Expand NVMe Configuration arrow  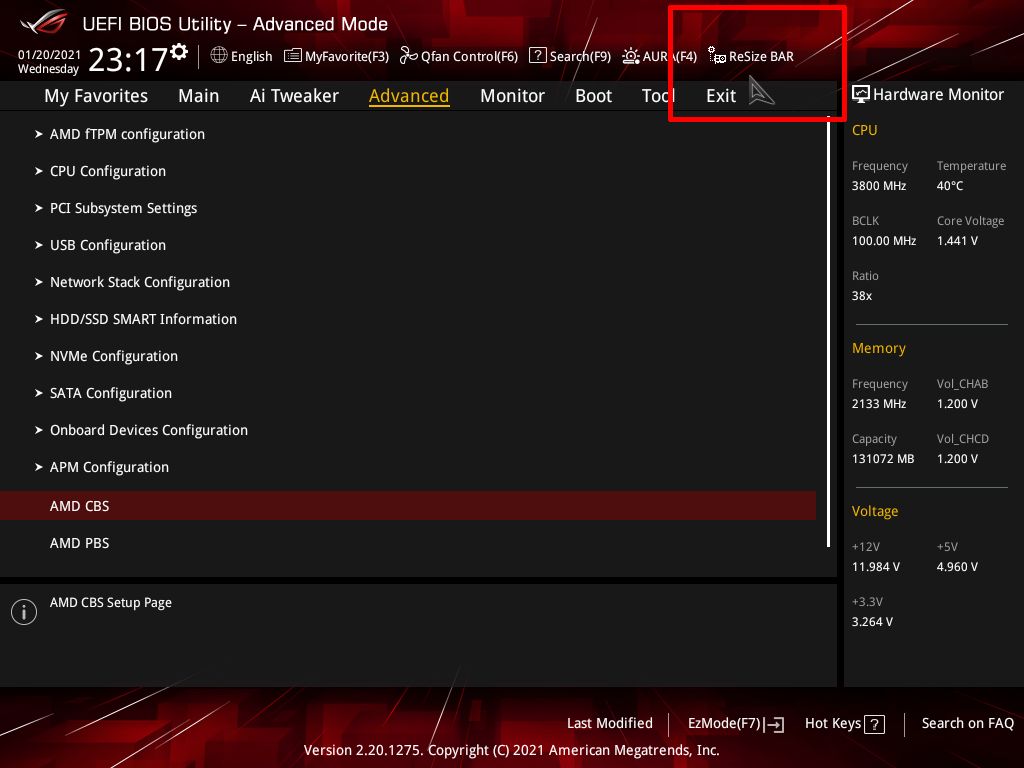click(x=39, y=356)
